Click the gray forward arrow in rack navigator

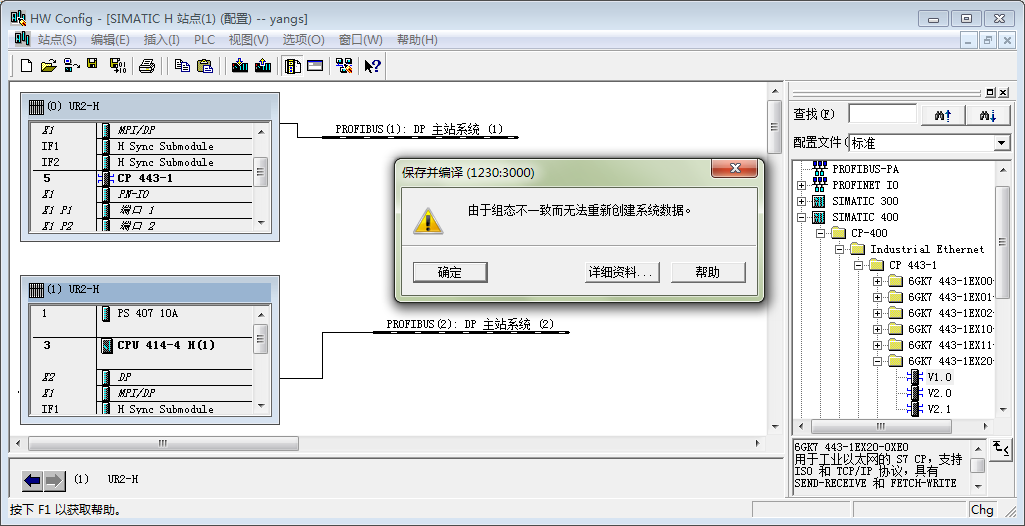(54, 481)
